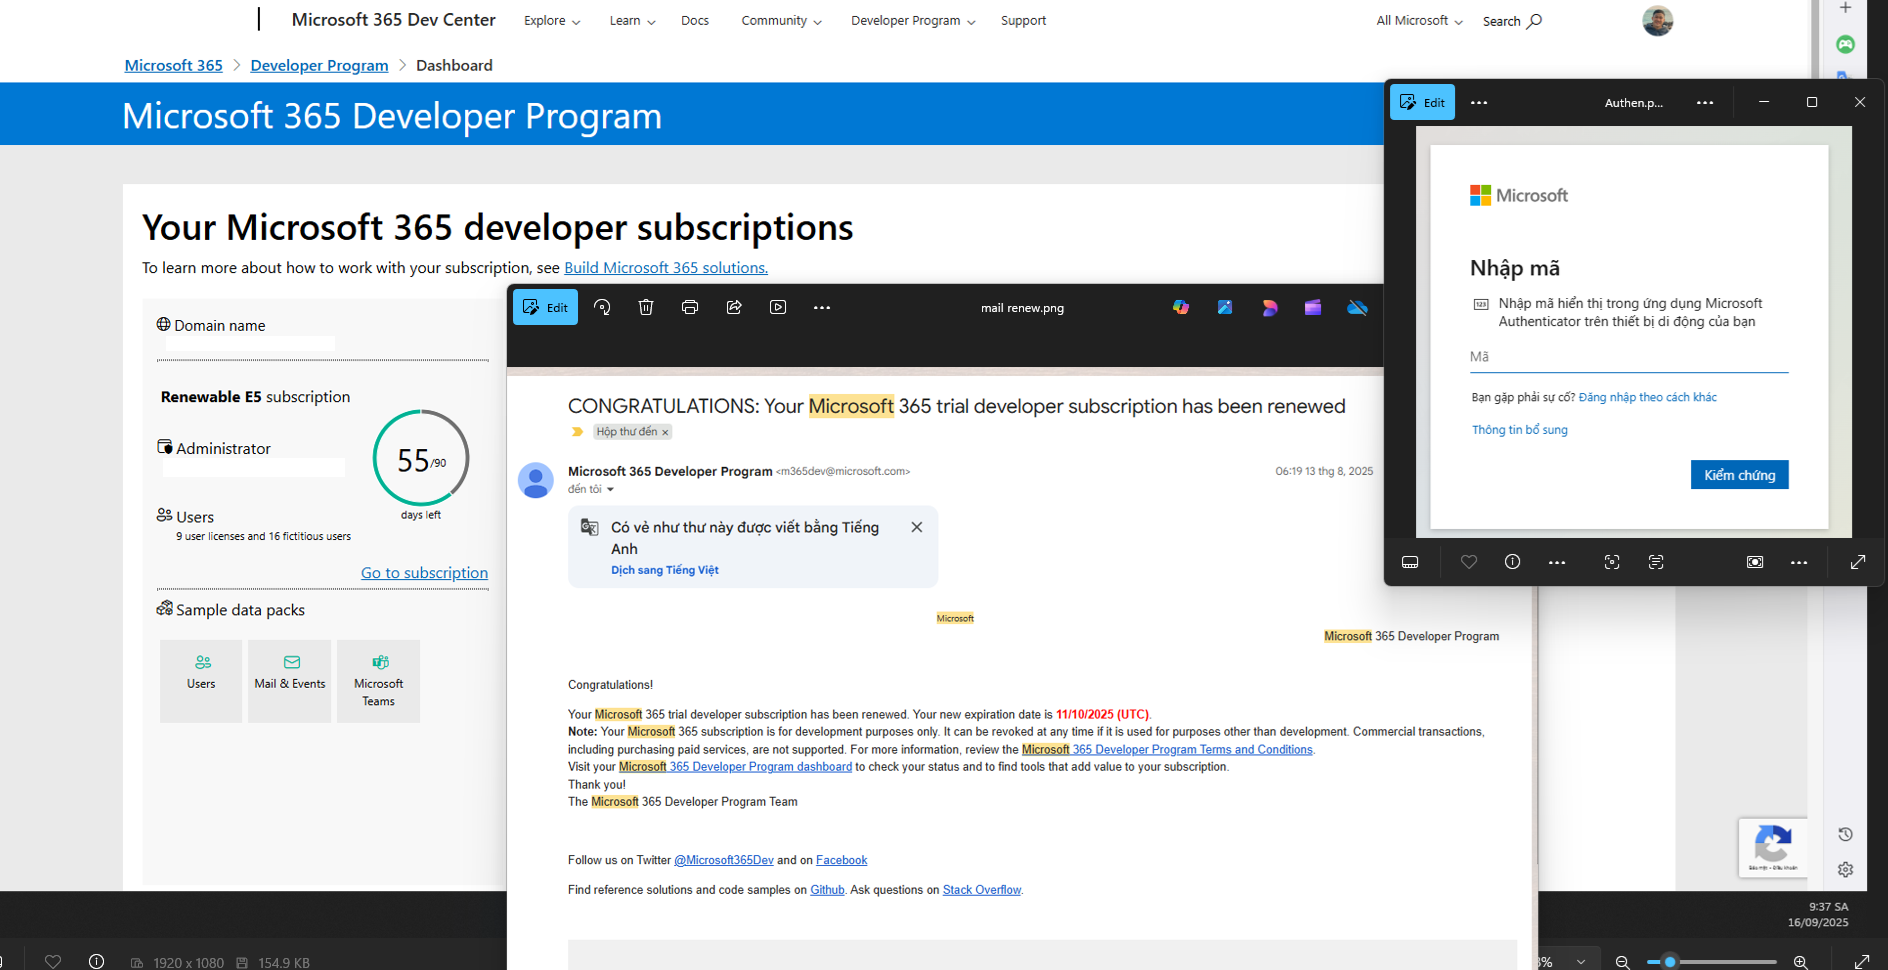Click the crossed-out OneDrive cloud icon
The height and width of the screenshot is (970, 1888).
point(1357,307)
